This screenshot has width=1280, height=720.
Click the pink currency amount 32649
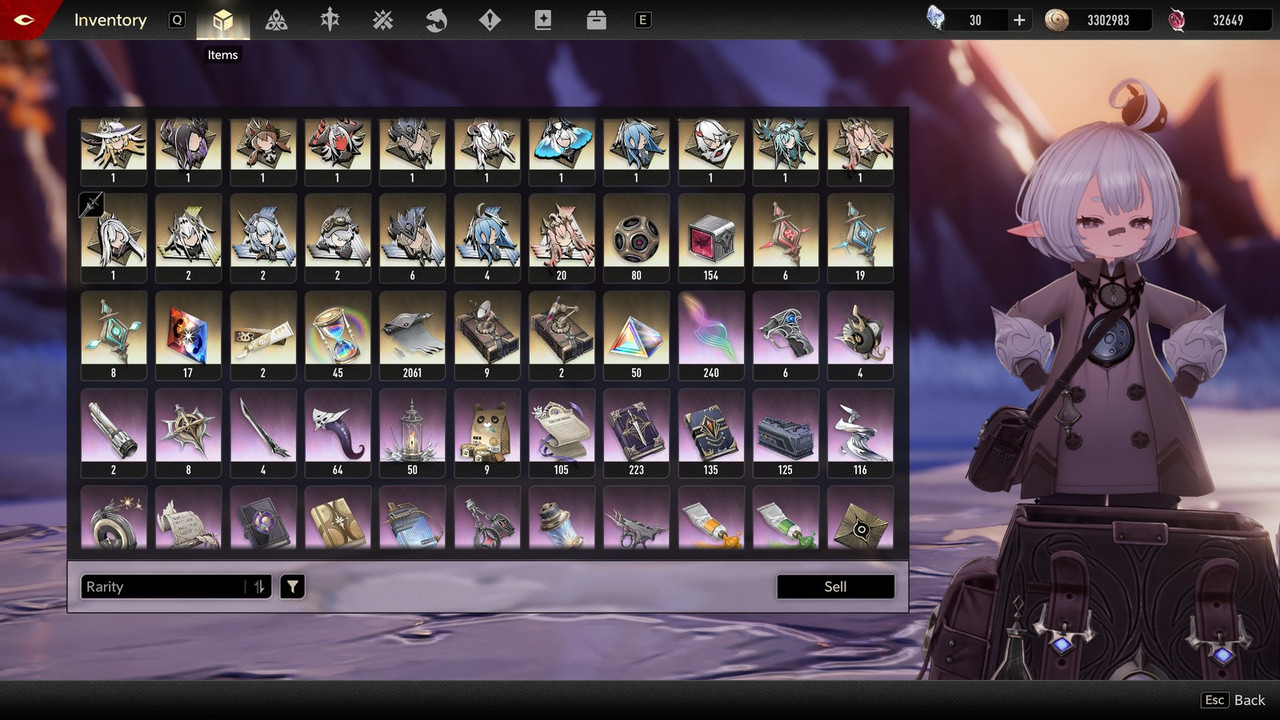tap(1228, 20)
